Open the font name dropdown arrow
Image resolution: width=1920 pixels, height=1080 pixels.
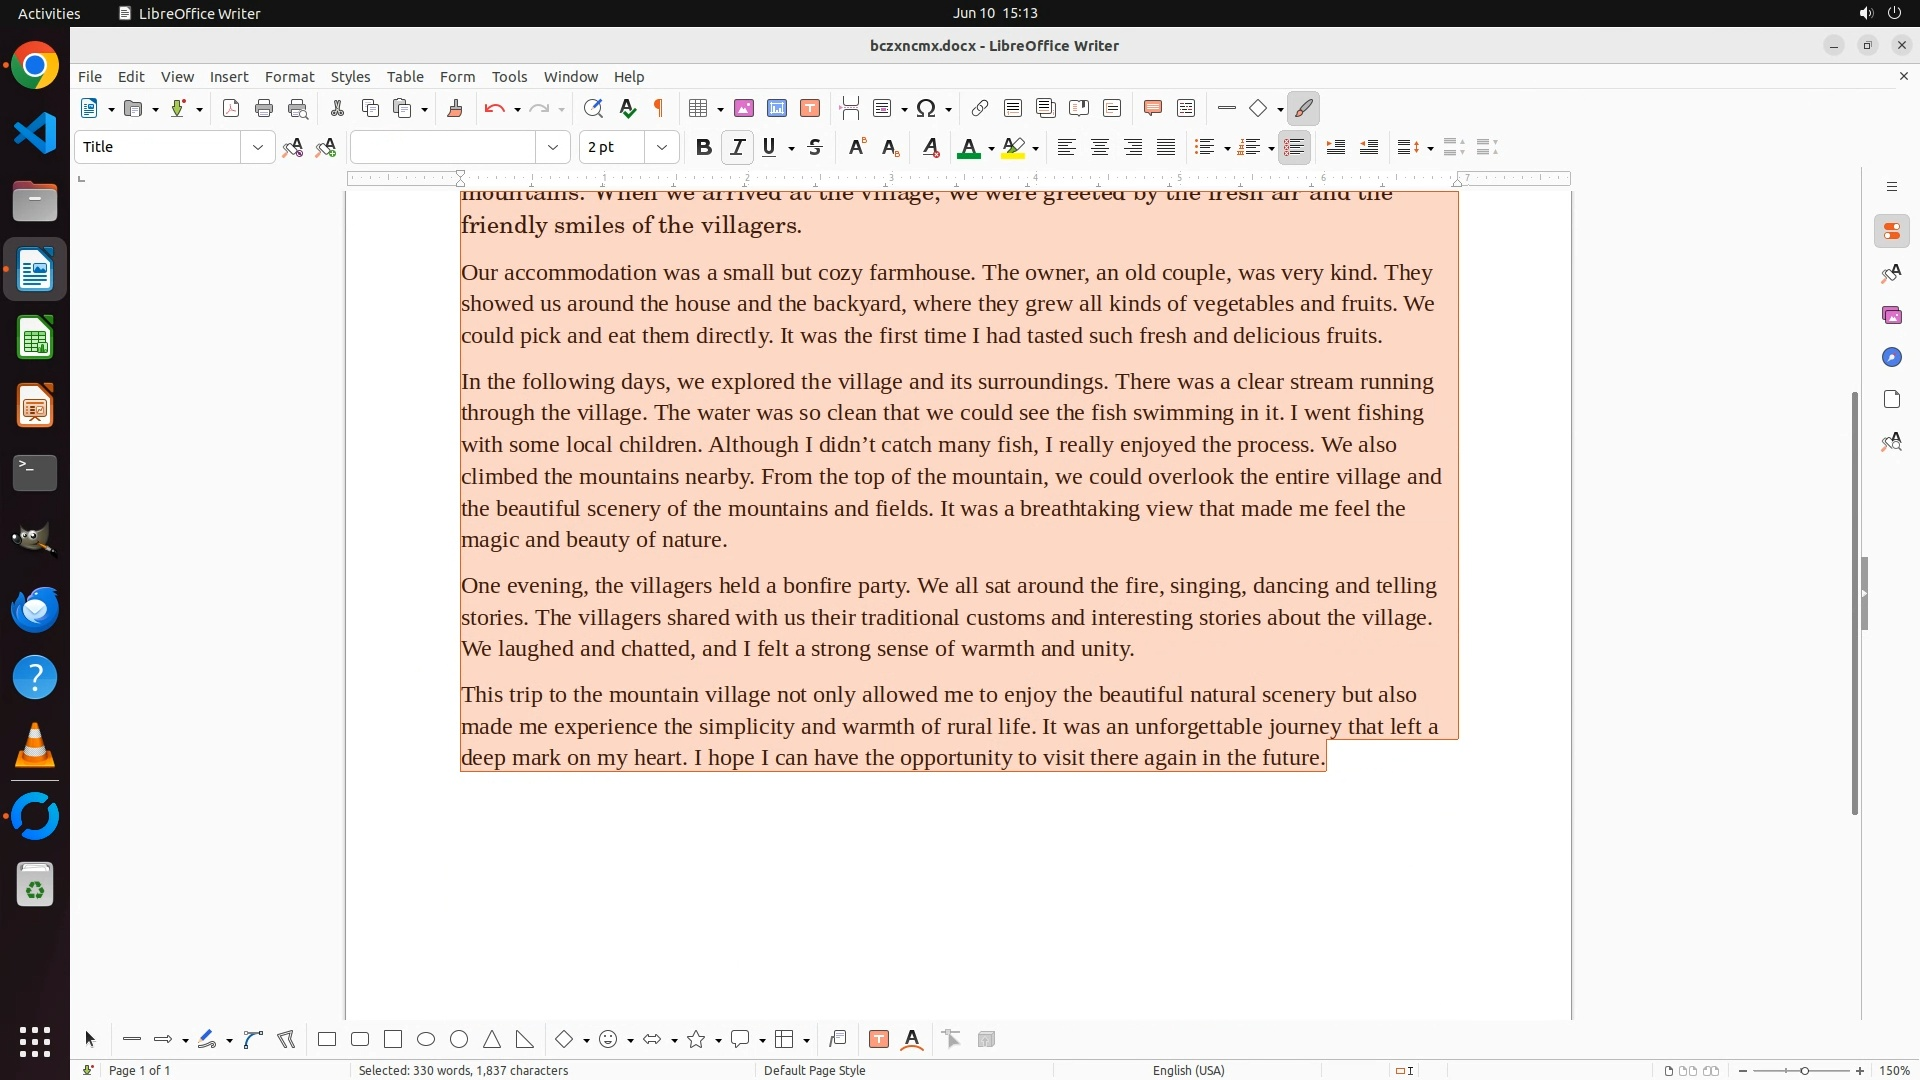pos(552,147)
